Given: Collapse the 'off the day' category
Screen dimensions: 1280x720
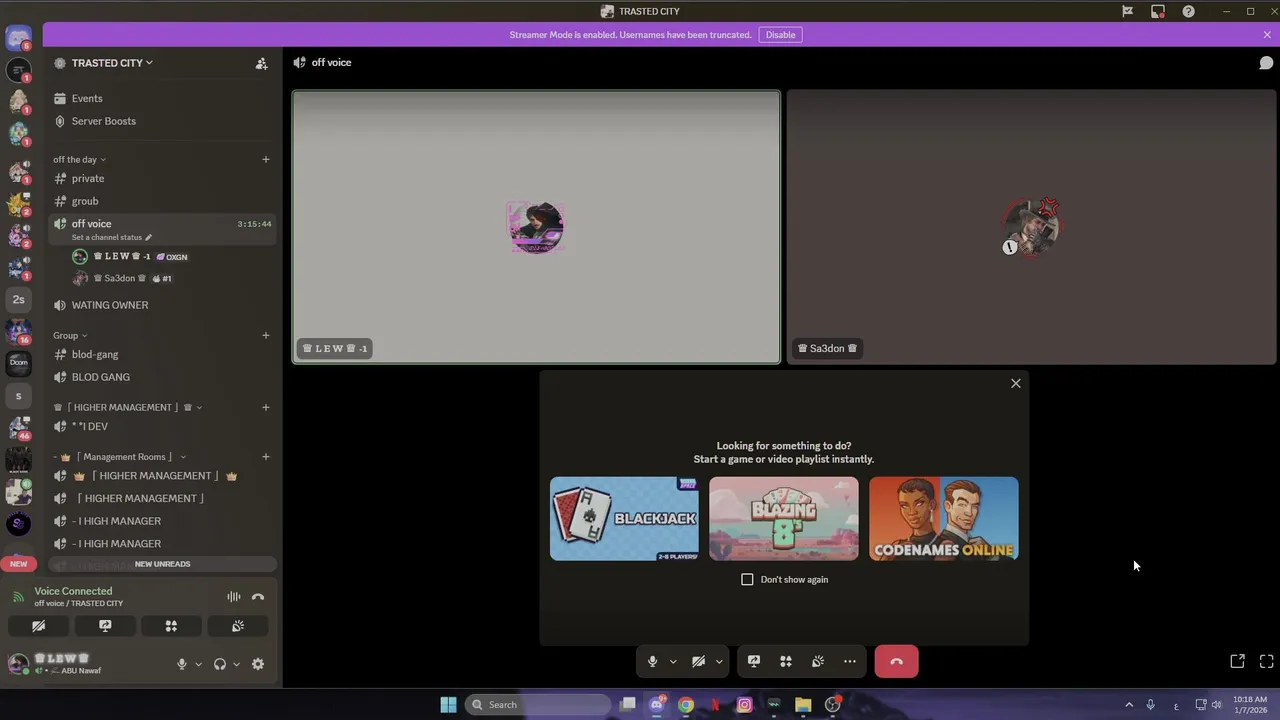Looking at the screenshot, I should click(x=79, y=159).
